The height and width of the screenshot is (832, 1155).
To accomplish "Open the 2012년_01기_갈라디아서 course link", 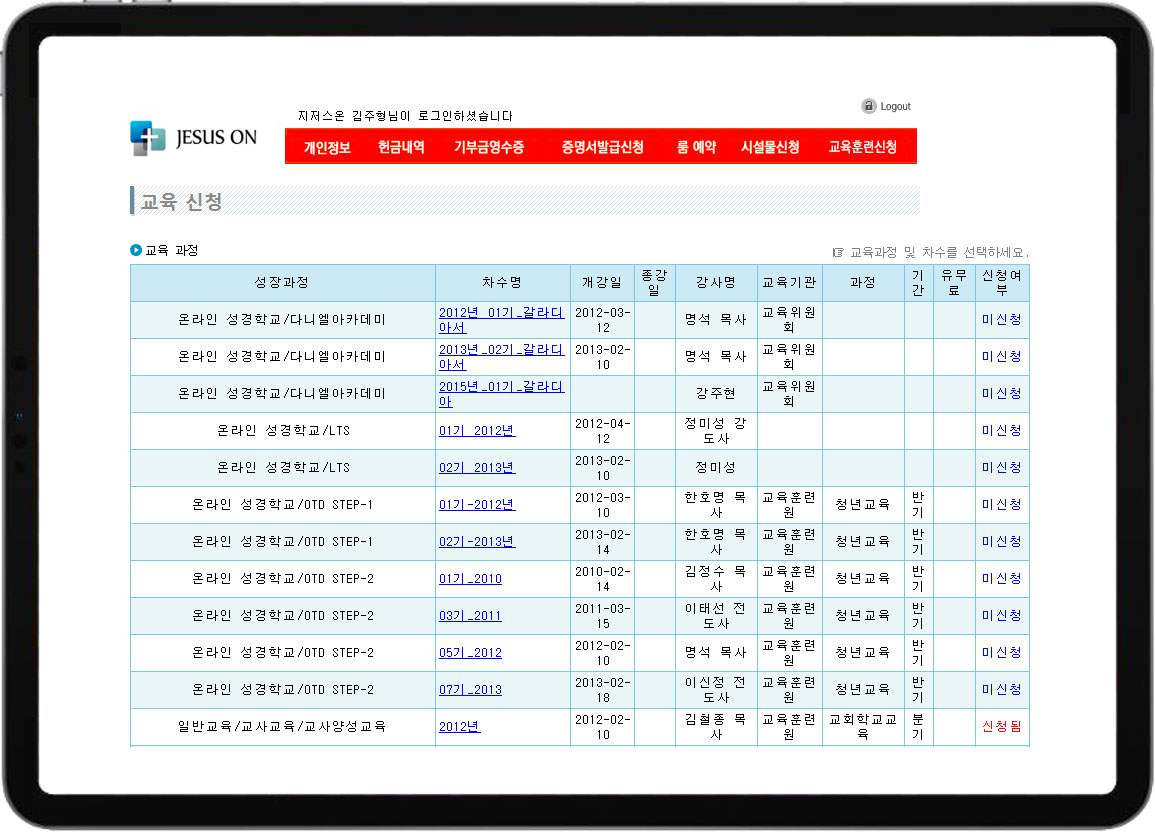I will point(500,319).
